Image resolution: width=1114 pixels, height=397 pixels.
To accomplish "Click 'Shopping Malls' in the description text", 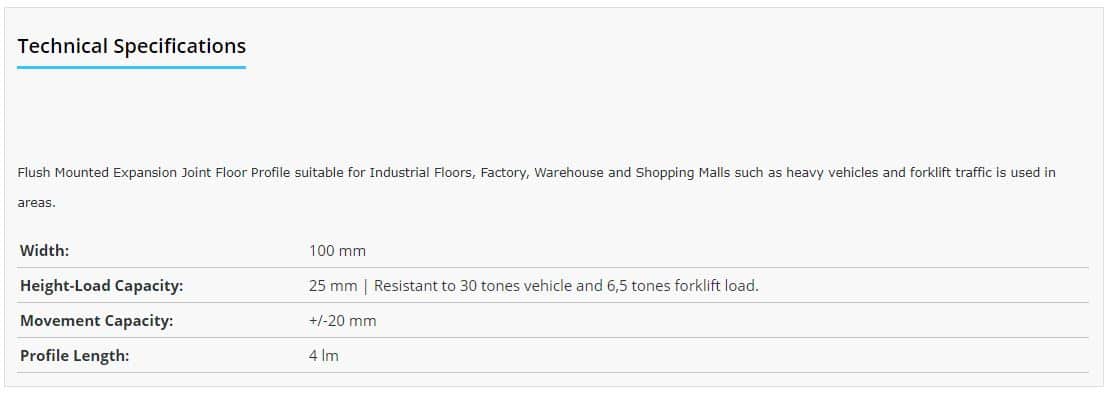I will tap(682, 173).
